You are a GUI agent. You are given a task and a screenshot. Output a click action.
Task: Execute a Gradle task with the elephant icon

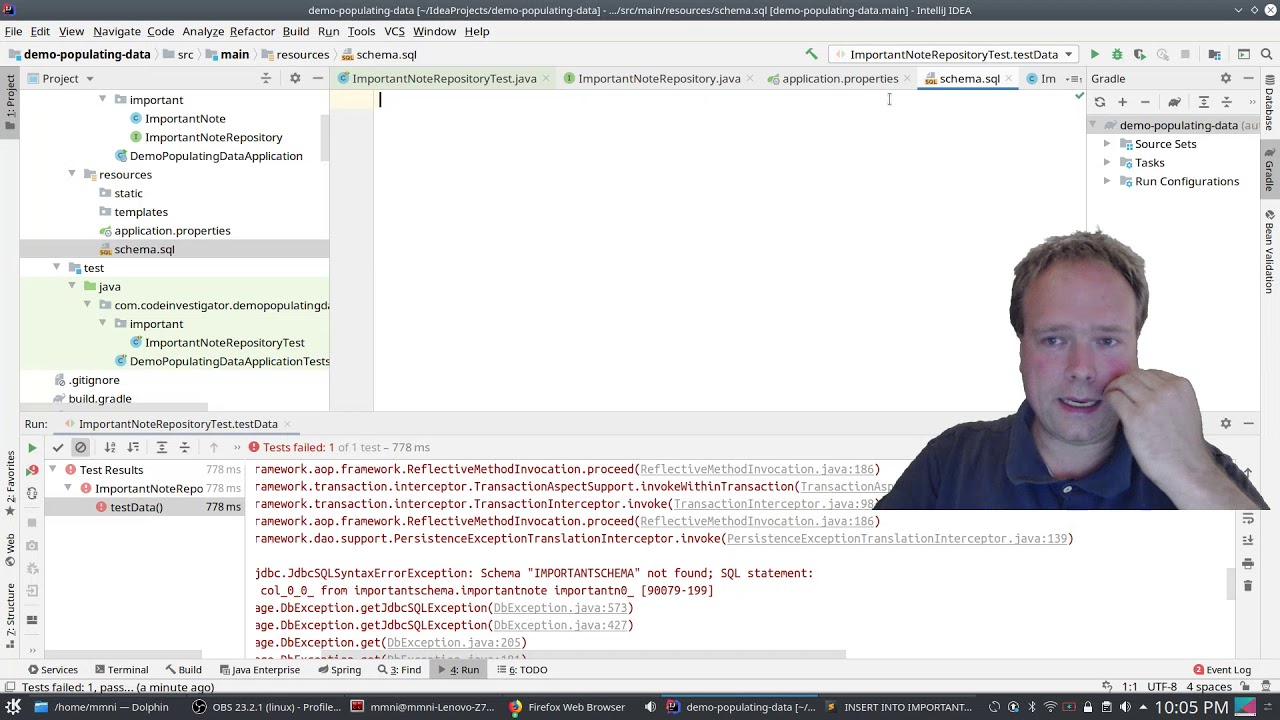coord(1174,102)
